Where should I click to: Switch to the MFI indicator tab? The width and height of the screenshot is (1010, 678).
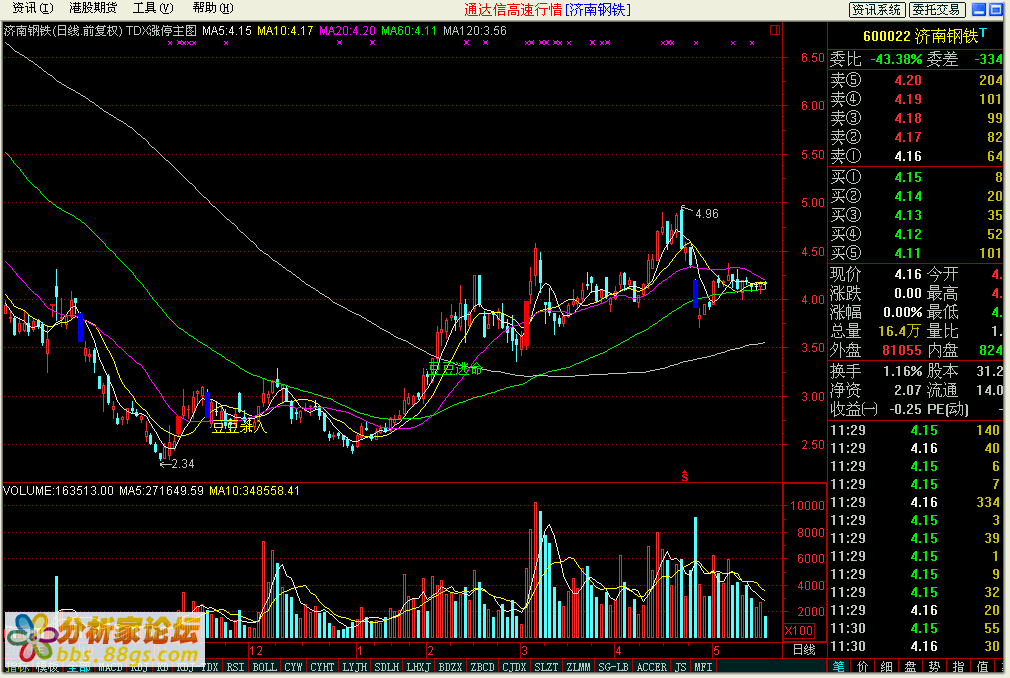coord(703,667)
